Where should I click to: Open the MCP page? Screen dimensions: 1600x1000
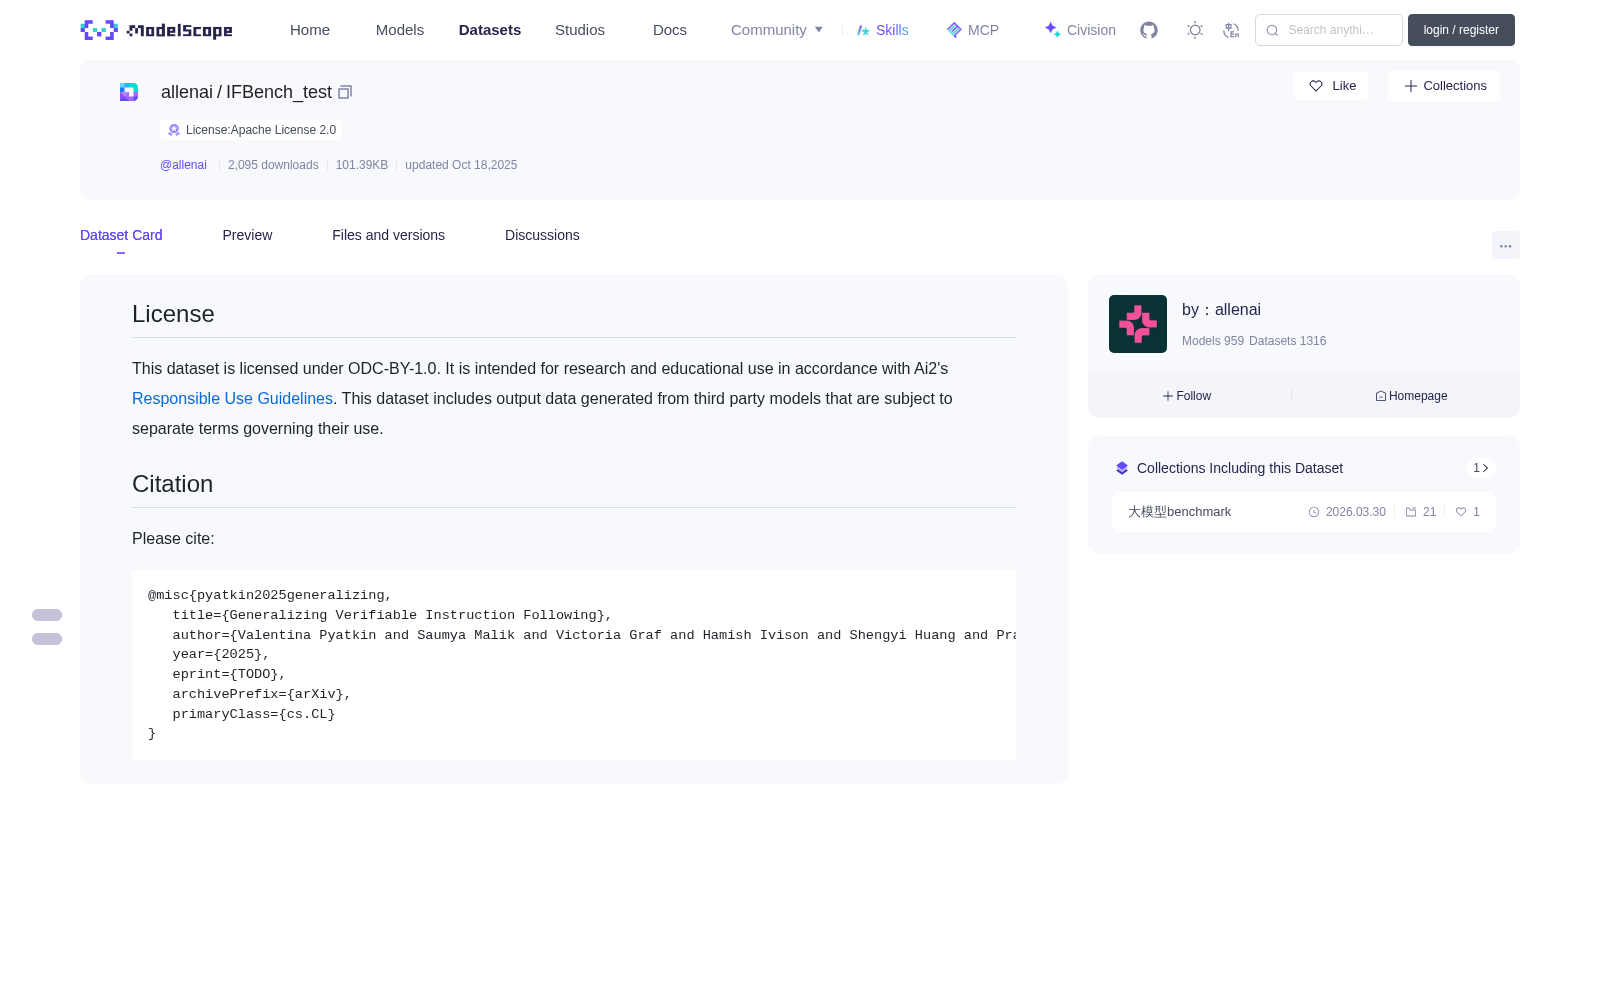pos(972,30)
